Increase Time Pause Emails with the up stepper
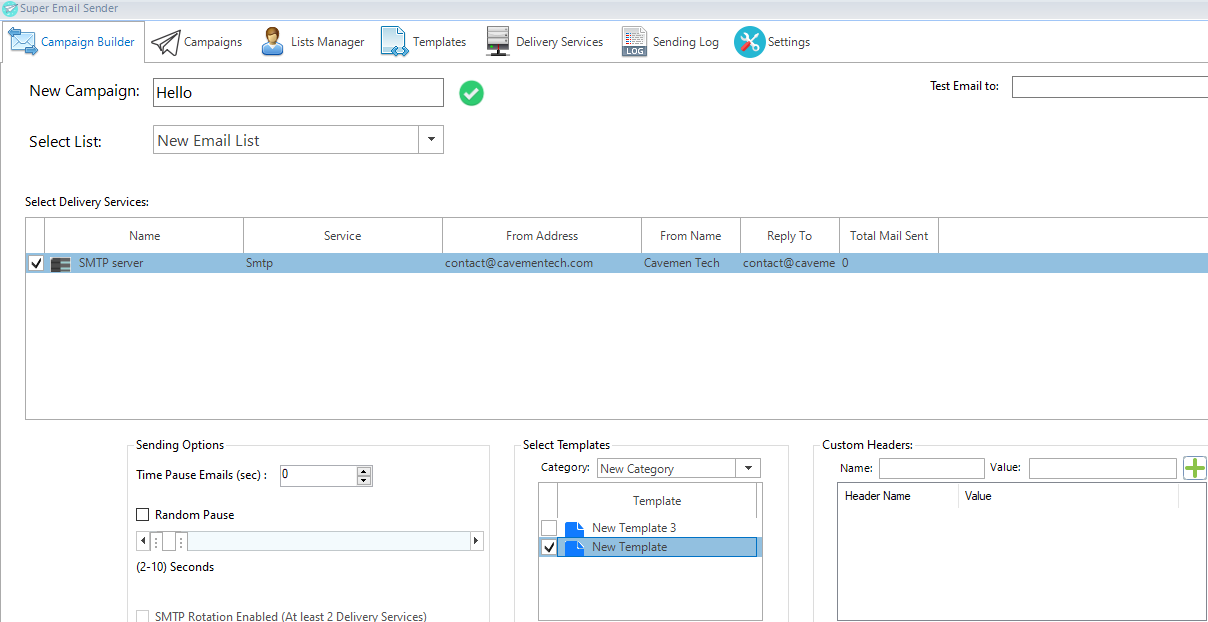The width and height of the screenshot is (1208, 622). click(364, 471)
